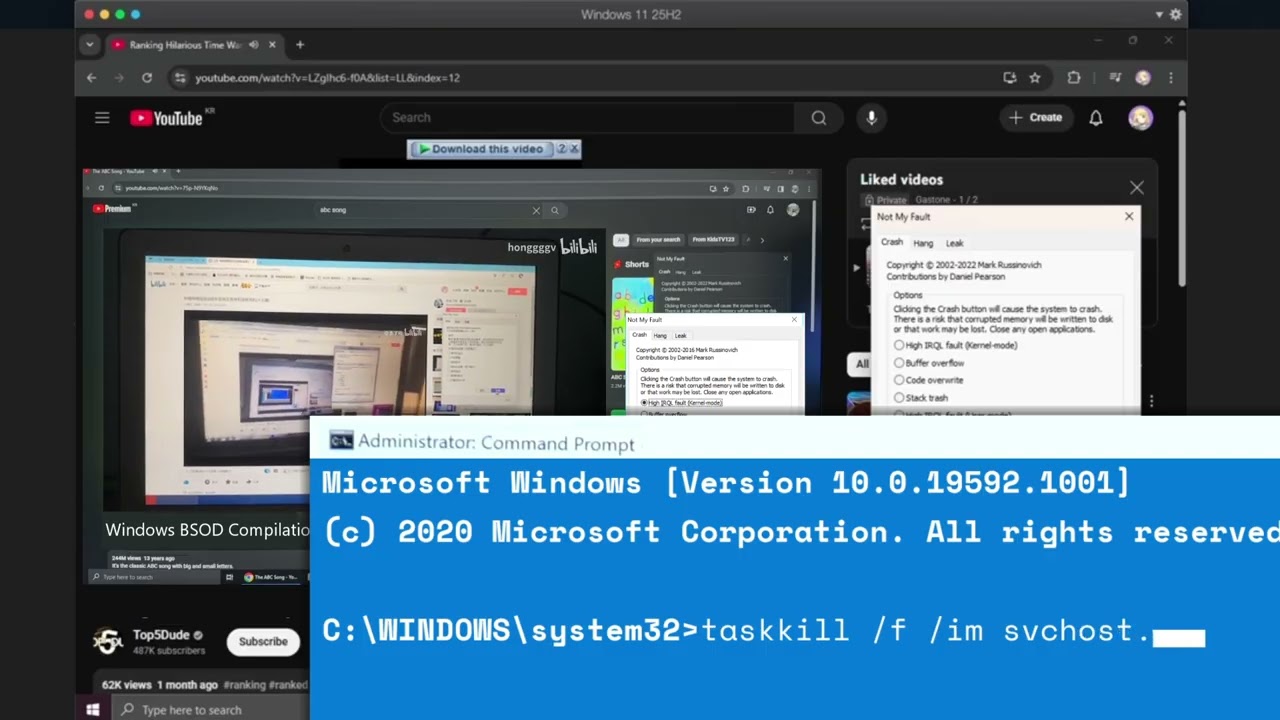Viewport: 1280px width, 720px height.
Task: Open the YouTube account avatar menu
Action: tap(1141, 118)
